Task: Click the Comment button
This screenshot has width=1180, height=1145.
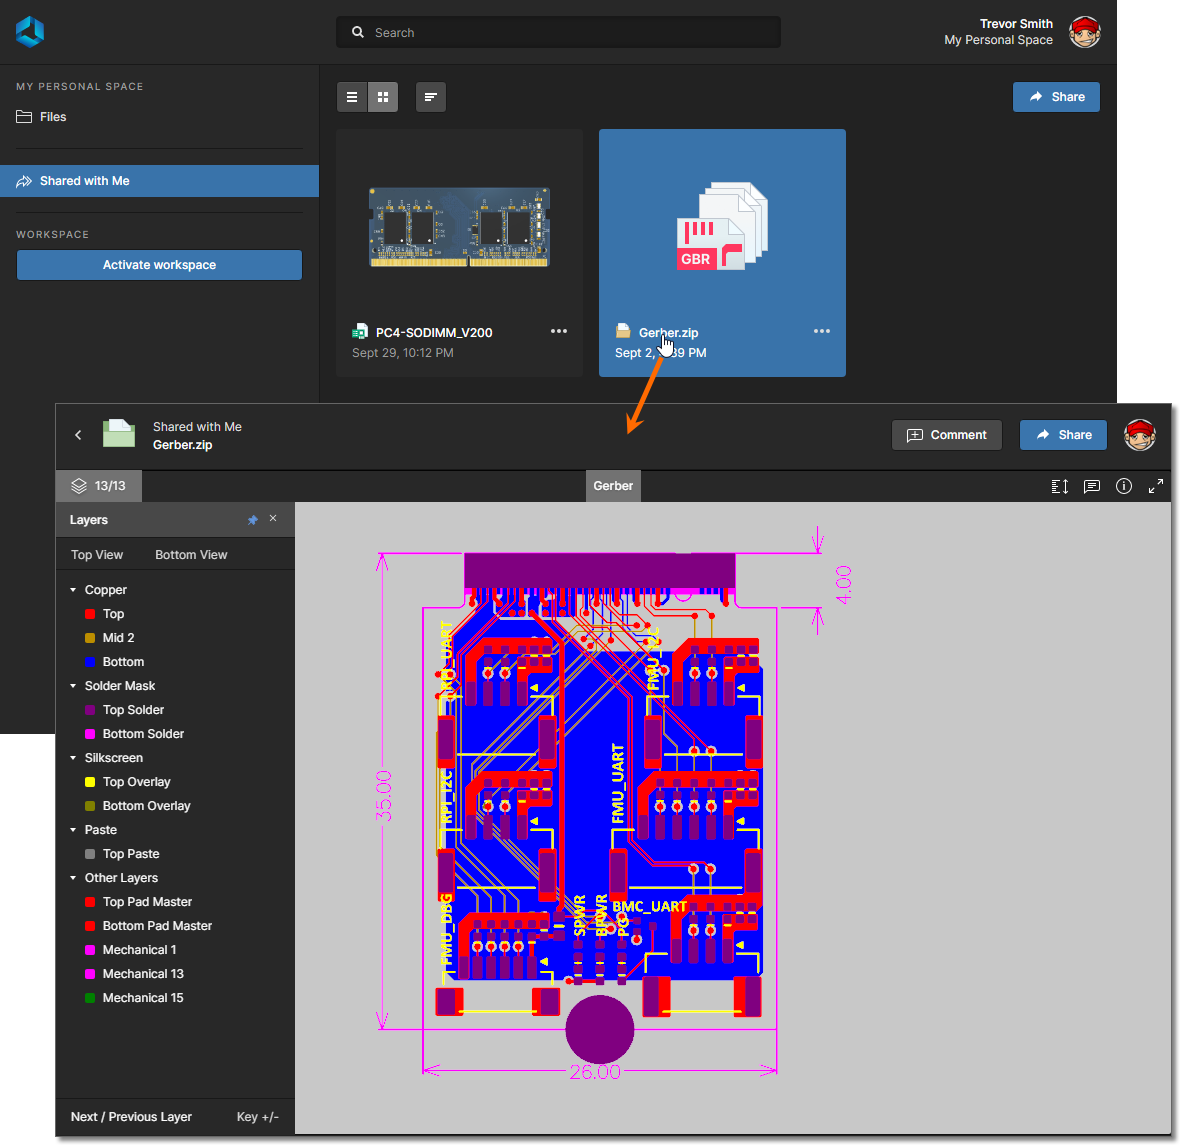Action: click(946, 435)
